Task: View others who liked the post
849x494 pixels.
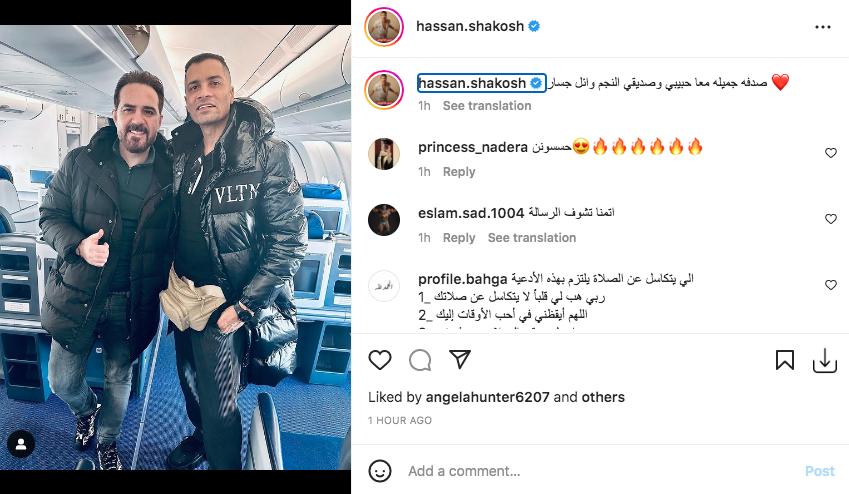Action: point(603,397)
